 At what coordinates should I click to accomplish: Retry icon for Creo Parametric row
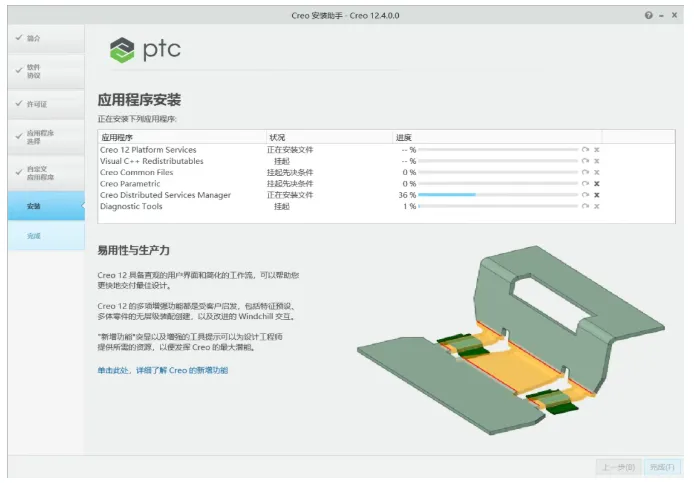click(585, 184)
